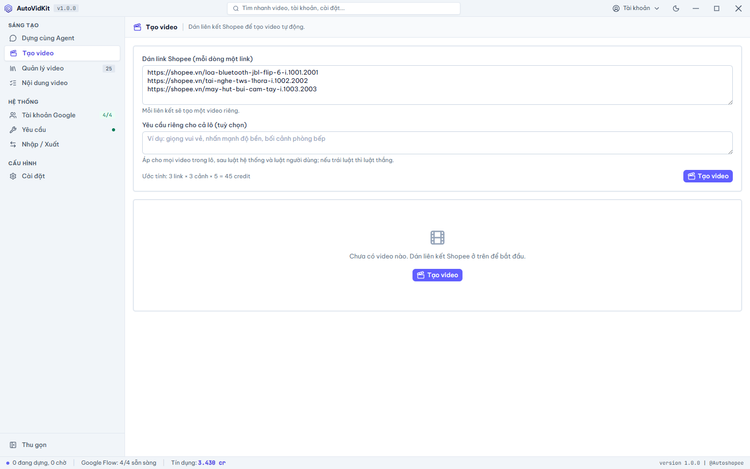Click the film strip empty-state icon
Screen dimensions: 750x469
(x=437, y=238)
